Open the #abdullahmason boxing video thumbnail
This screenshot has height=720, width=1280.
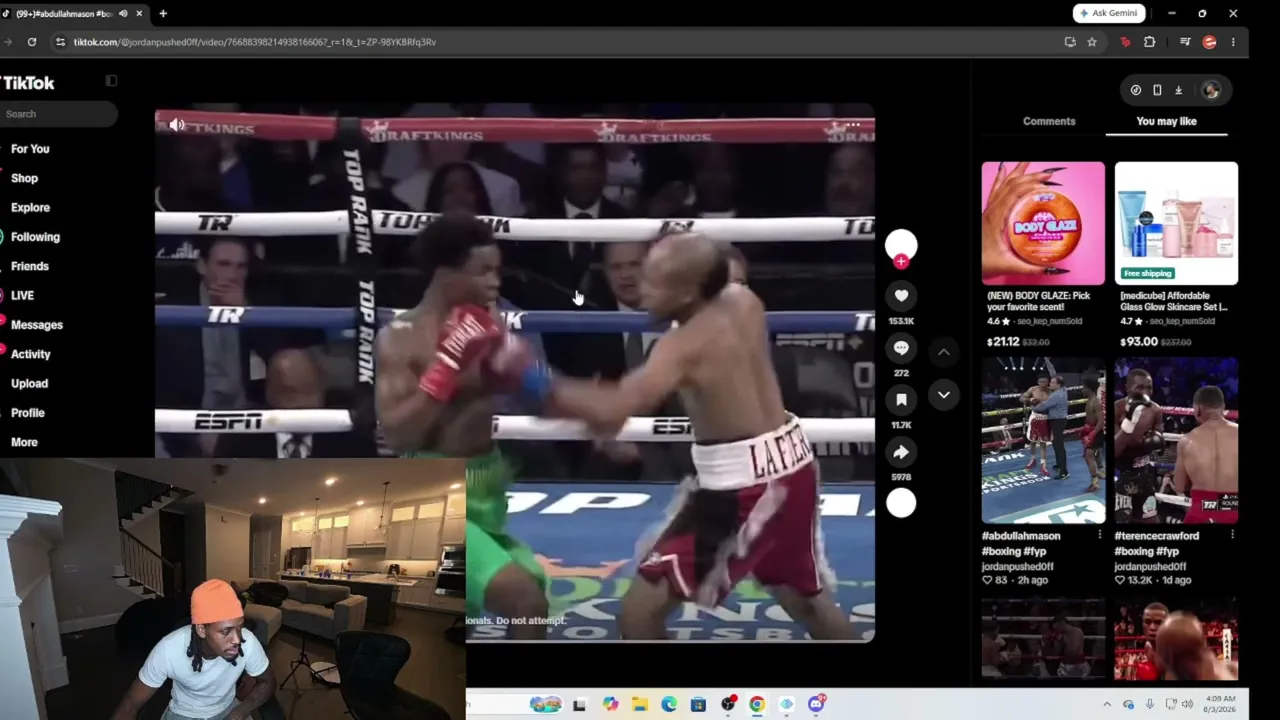coord(1043,441)
